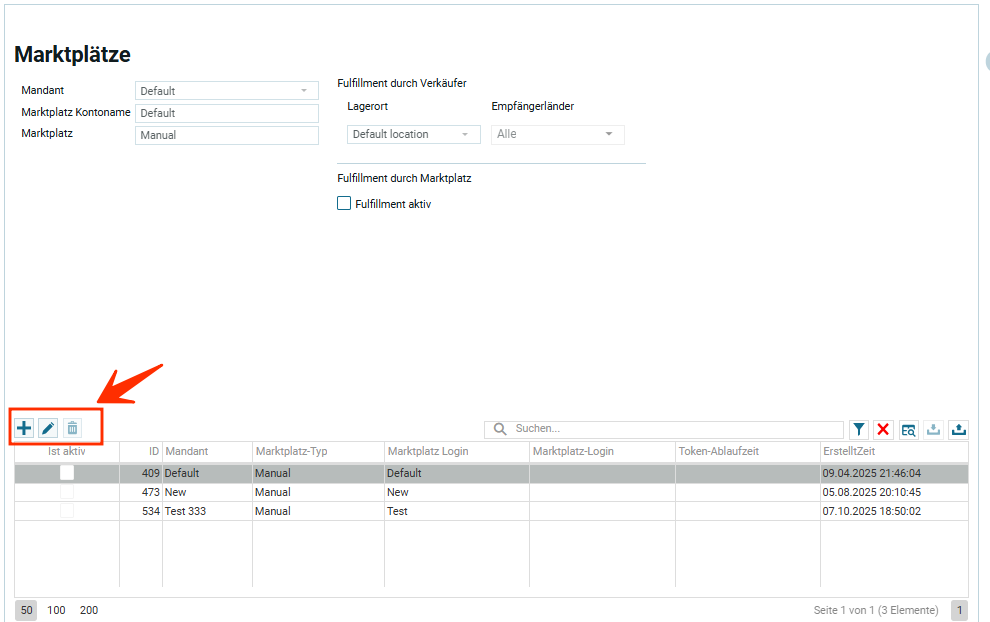Viewport: 990px width, 622px height.
Task: Click the Marktplatz Kontoname input field
Action: (226, 113)
